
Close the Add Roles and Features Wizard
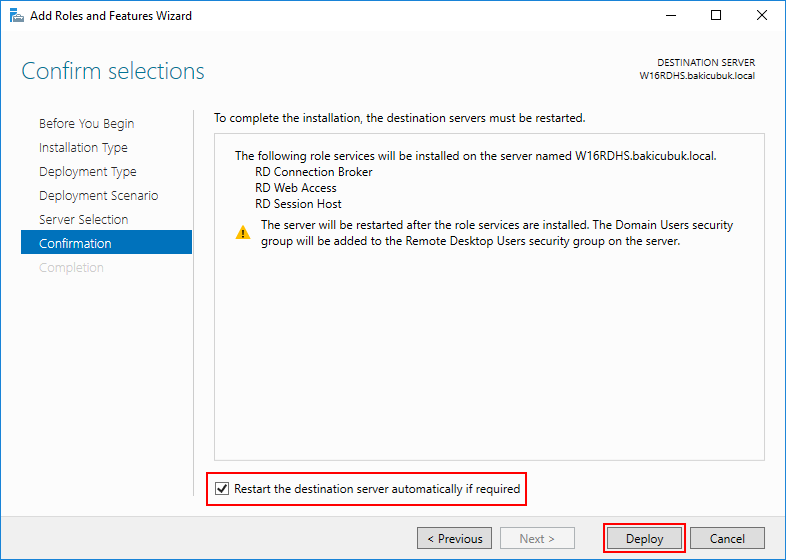762,16
